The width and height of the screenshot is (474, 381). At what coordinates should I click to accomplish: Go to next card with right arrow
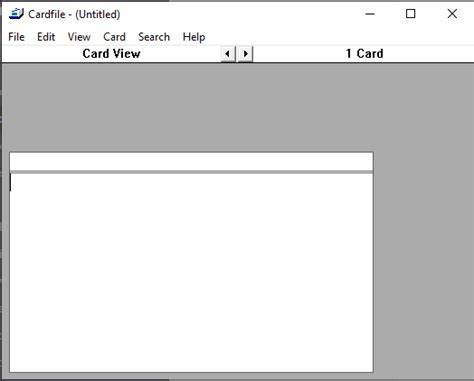pyautogui.click(x=245, y=54)
